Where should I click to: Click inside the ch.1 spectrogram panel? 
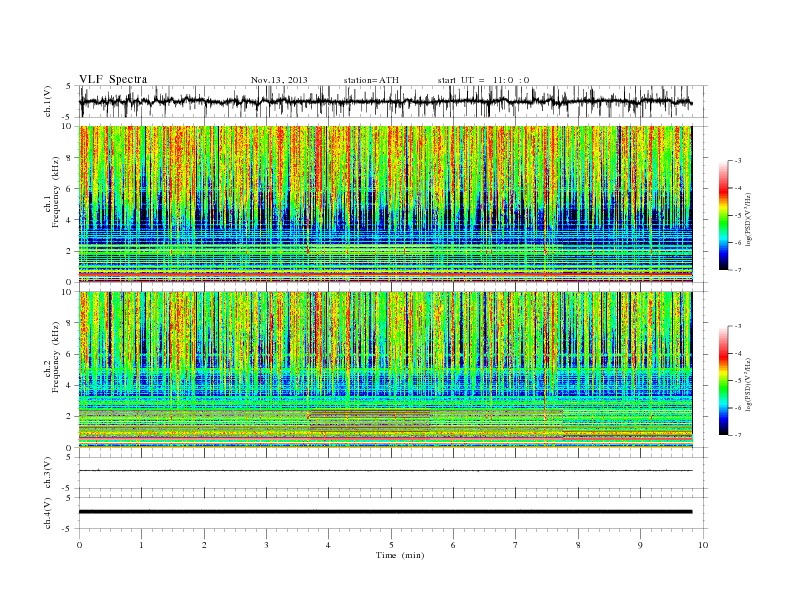(x=385, y=204)
